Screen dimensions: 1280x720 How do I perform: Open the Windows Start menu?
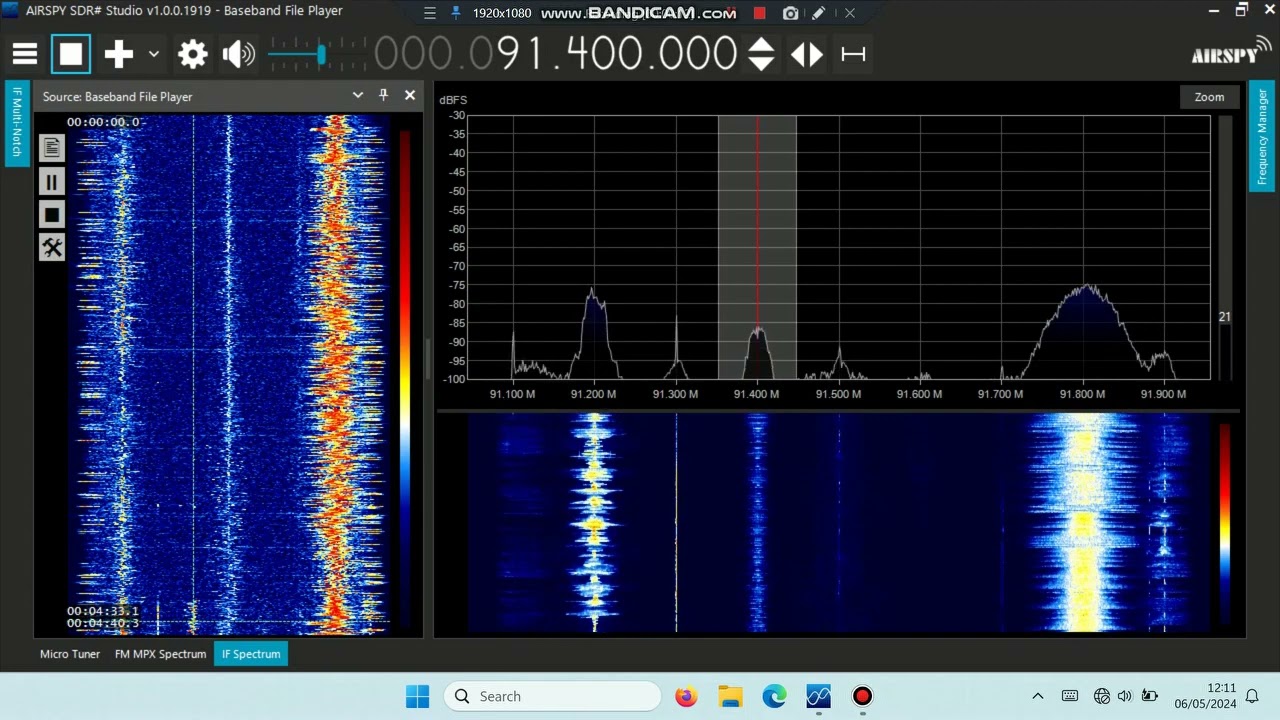[x=417, y=696]
